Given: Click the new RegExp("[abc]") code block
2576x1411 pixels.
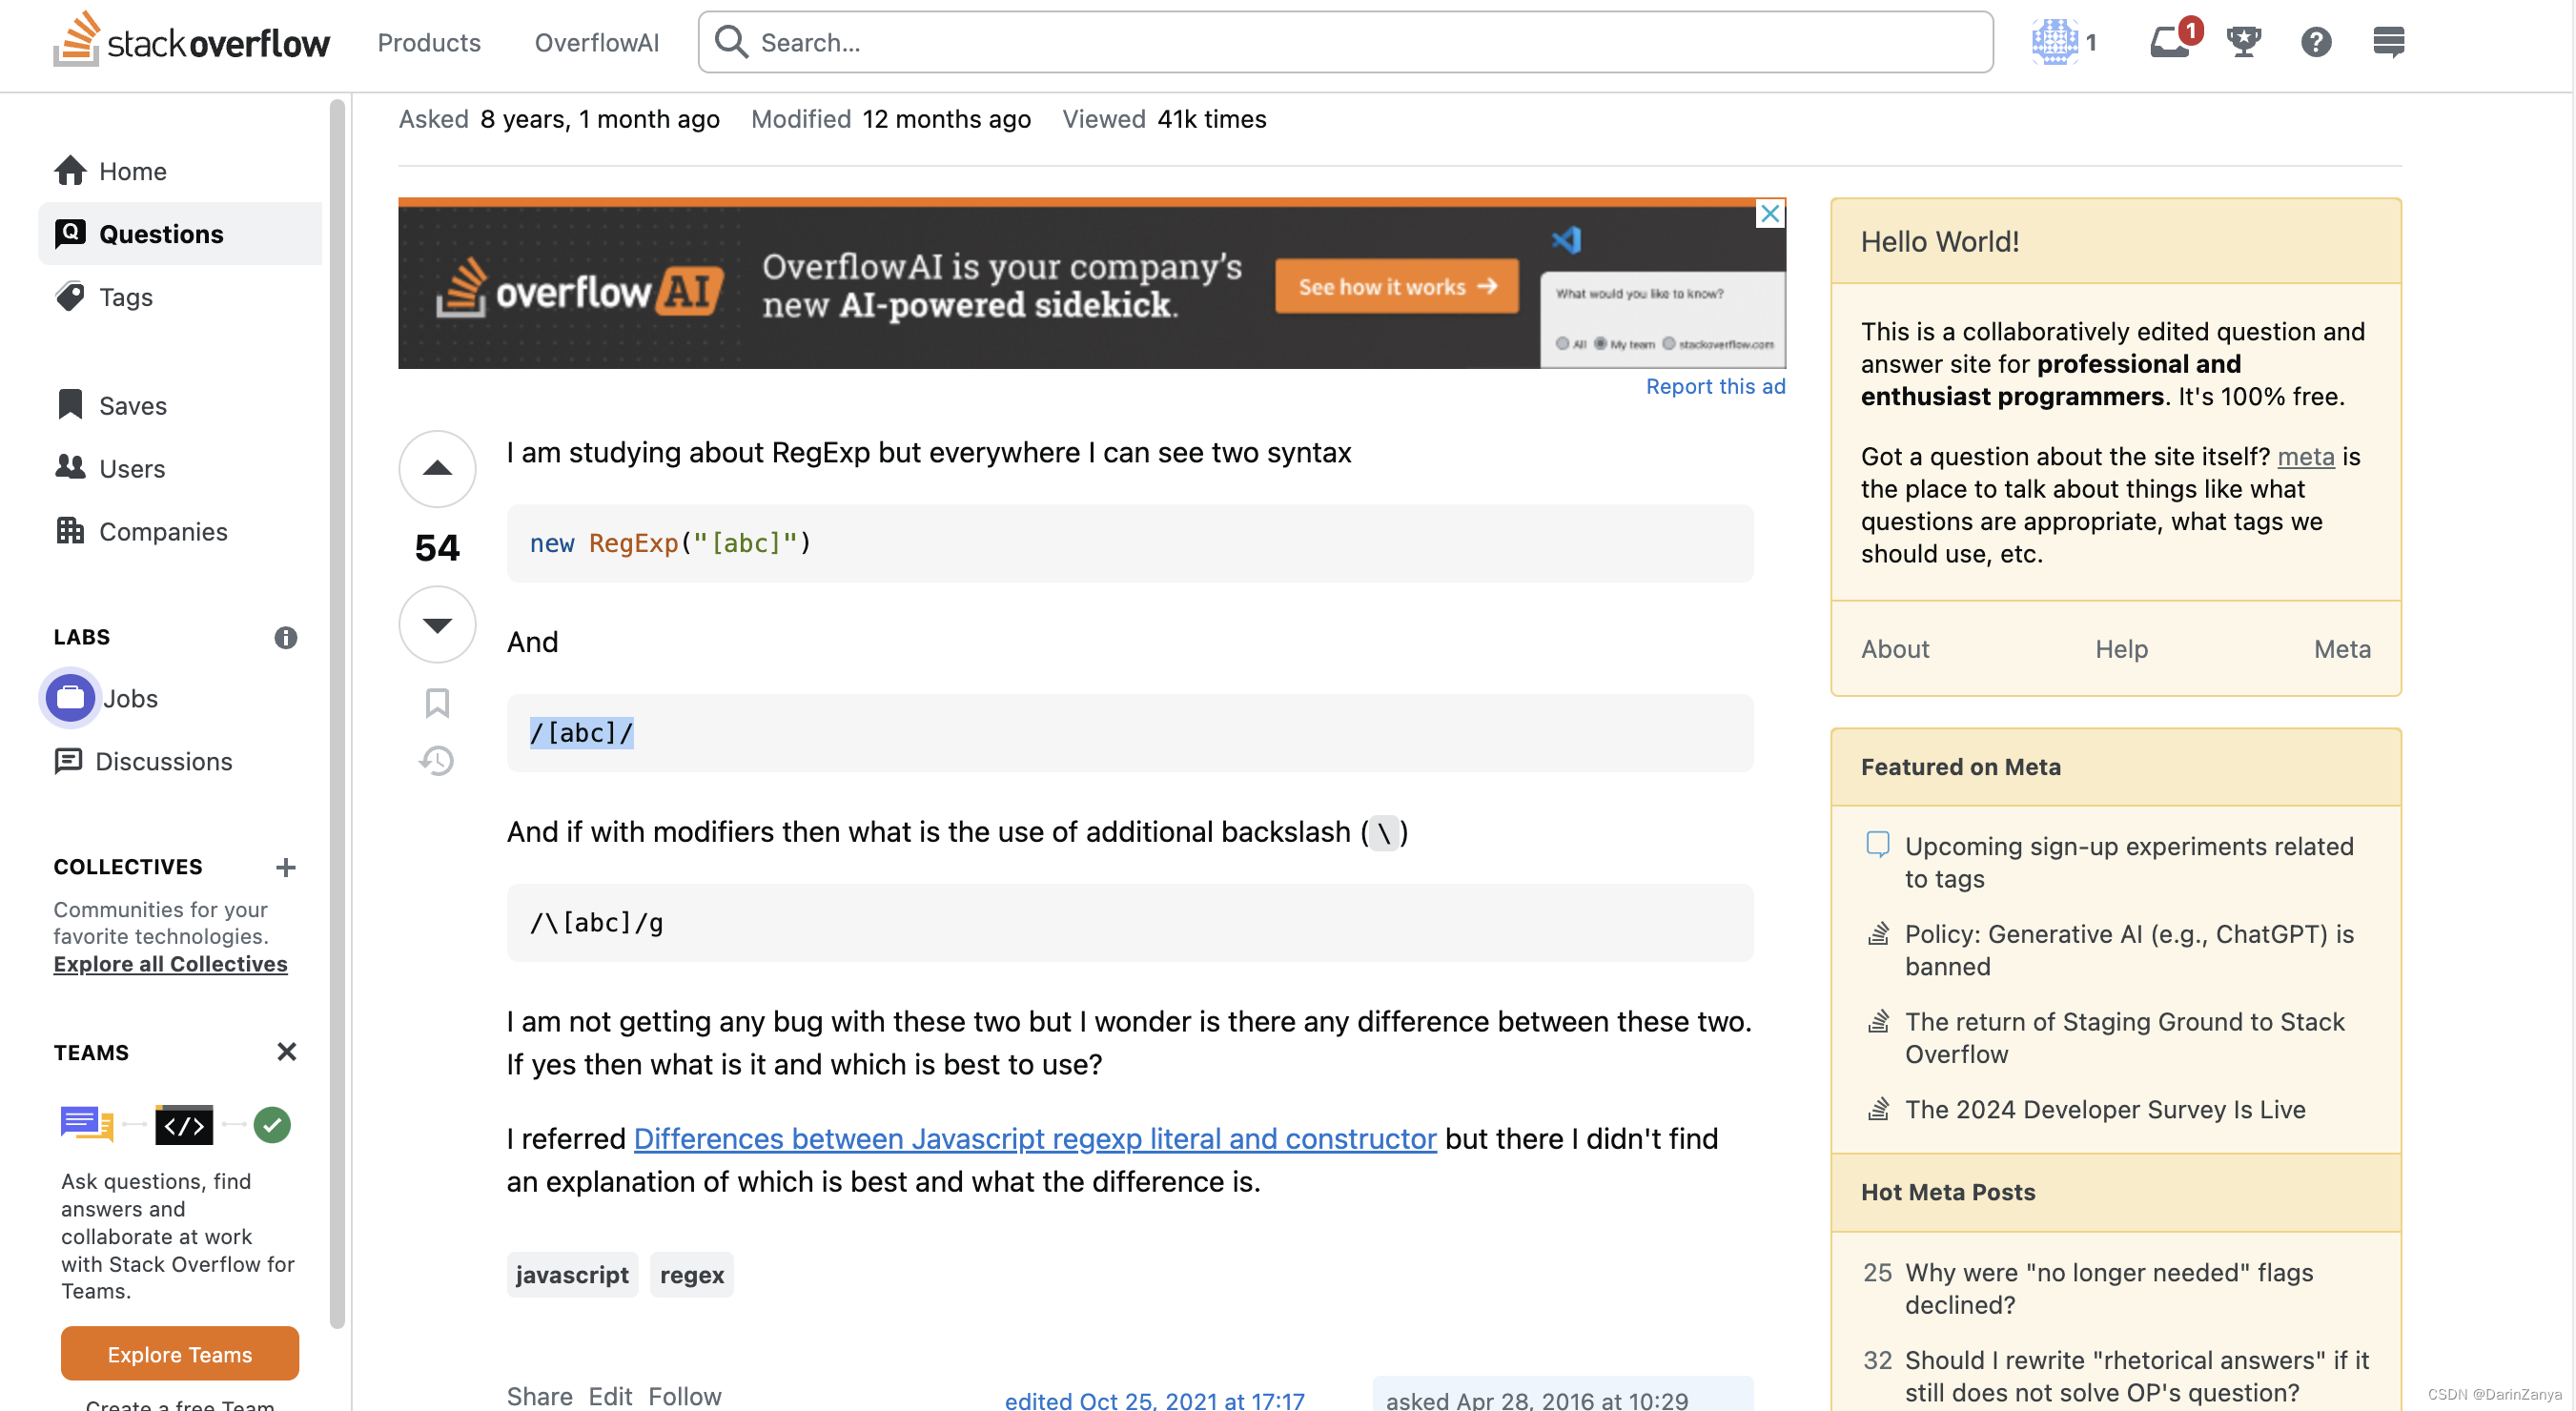Looking at the screenshot, I should coord(1129,543).
